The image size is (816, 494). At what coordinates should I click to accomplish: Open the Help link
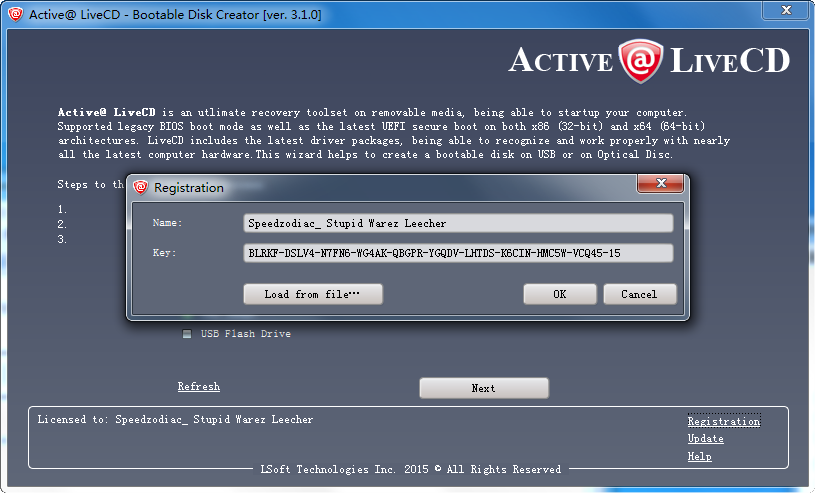pyautogui.click(x=699, y=456)
